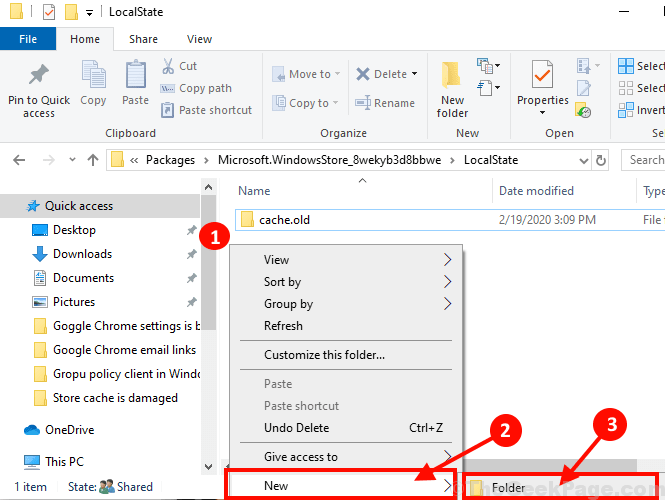Click the History ribbon icon

(x=583, y=110)
